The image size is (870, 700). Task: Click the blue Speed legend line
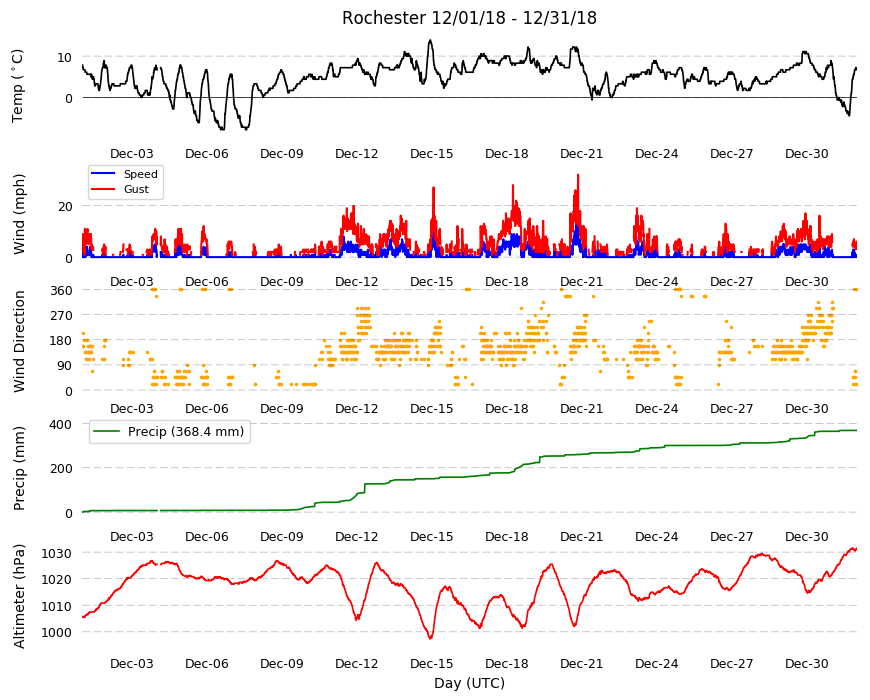tap(103, 174)
